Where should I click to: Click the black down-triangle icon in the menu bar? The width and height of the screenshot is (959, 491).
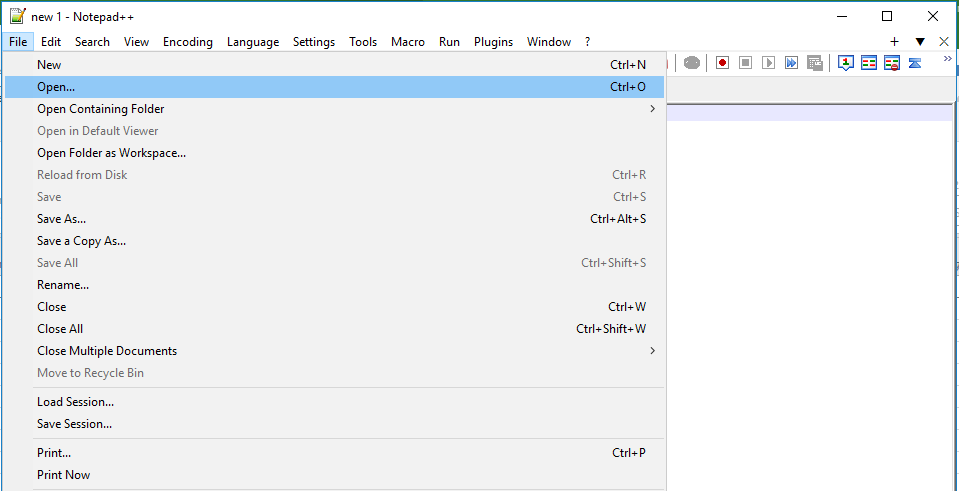920,42
